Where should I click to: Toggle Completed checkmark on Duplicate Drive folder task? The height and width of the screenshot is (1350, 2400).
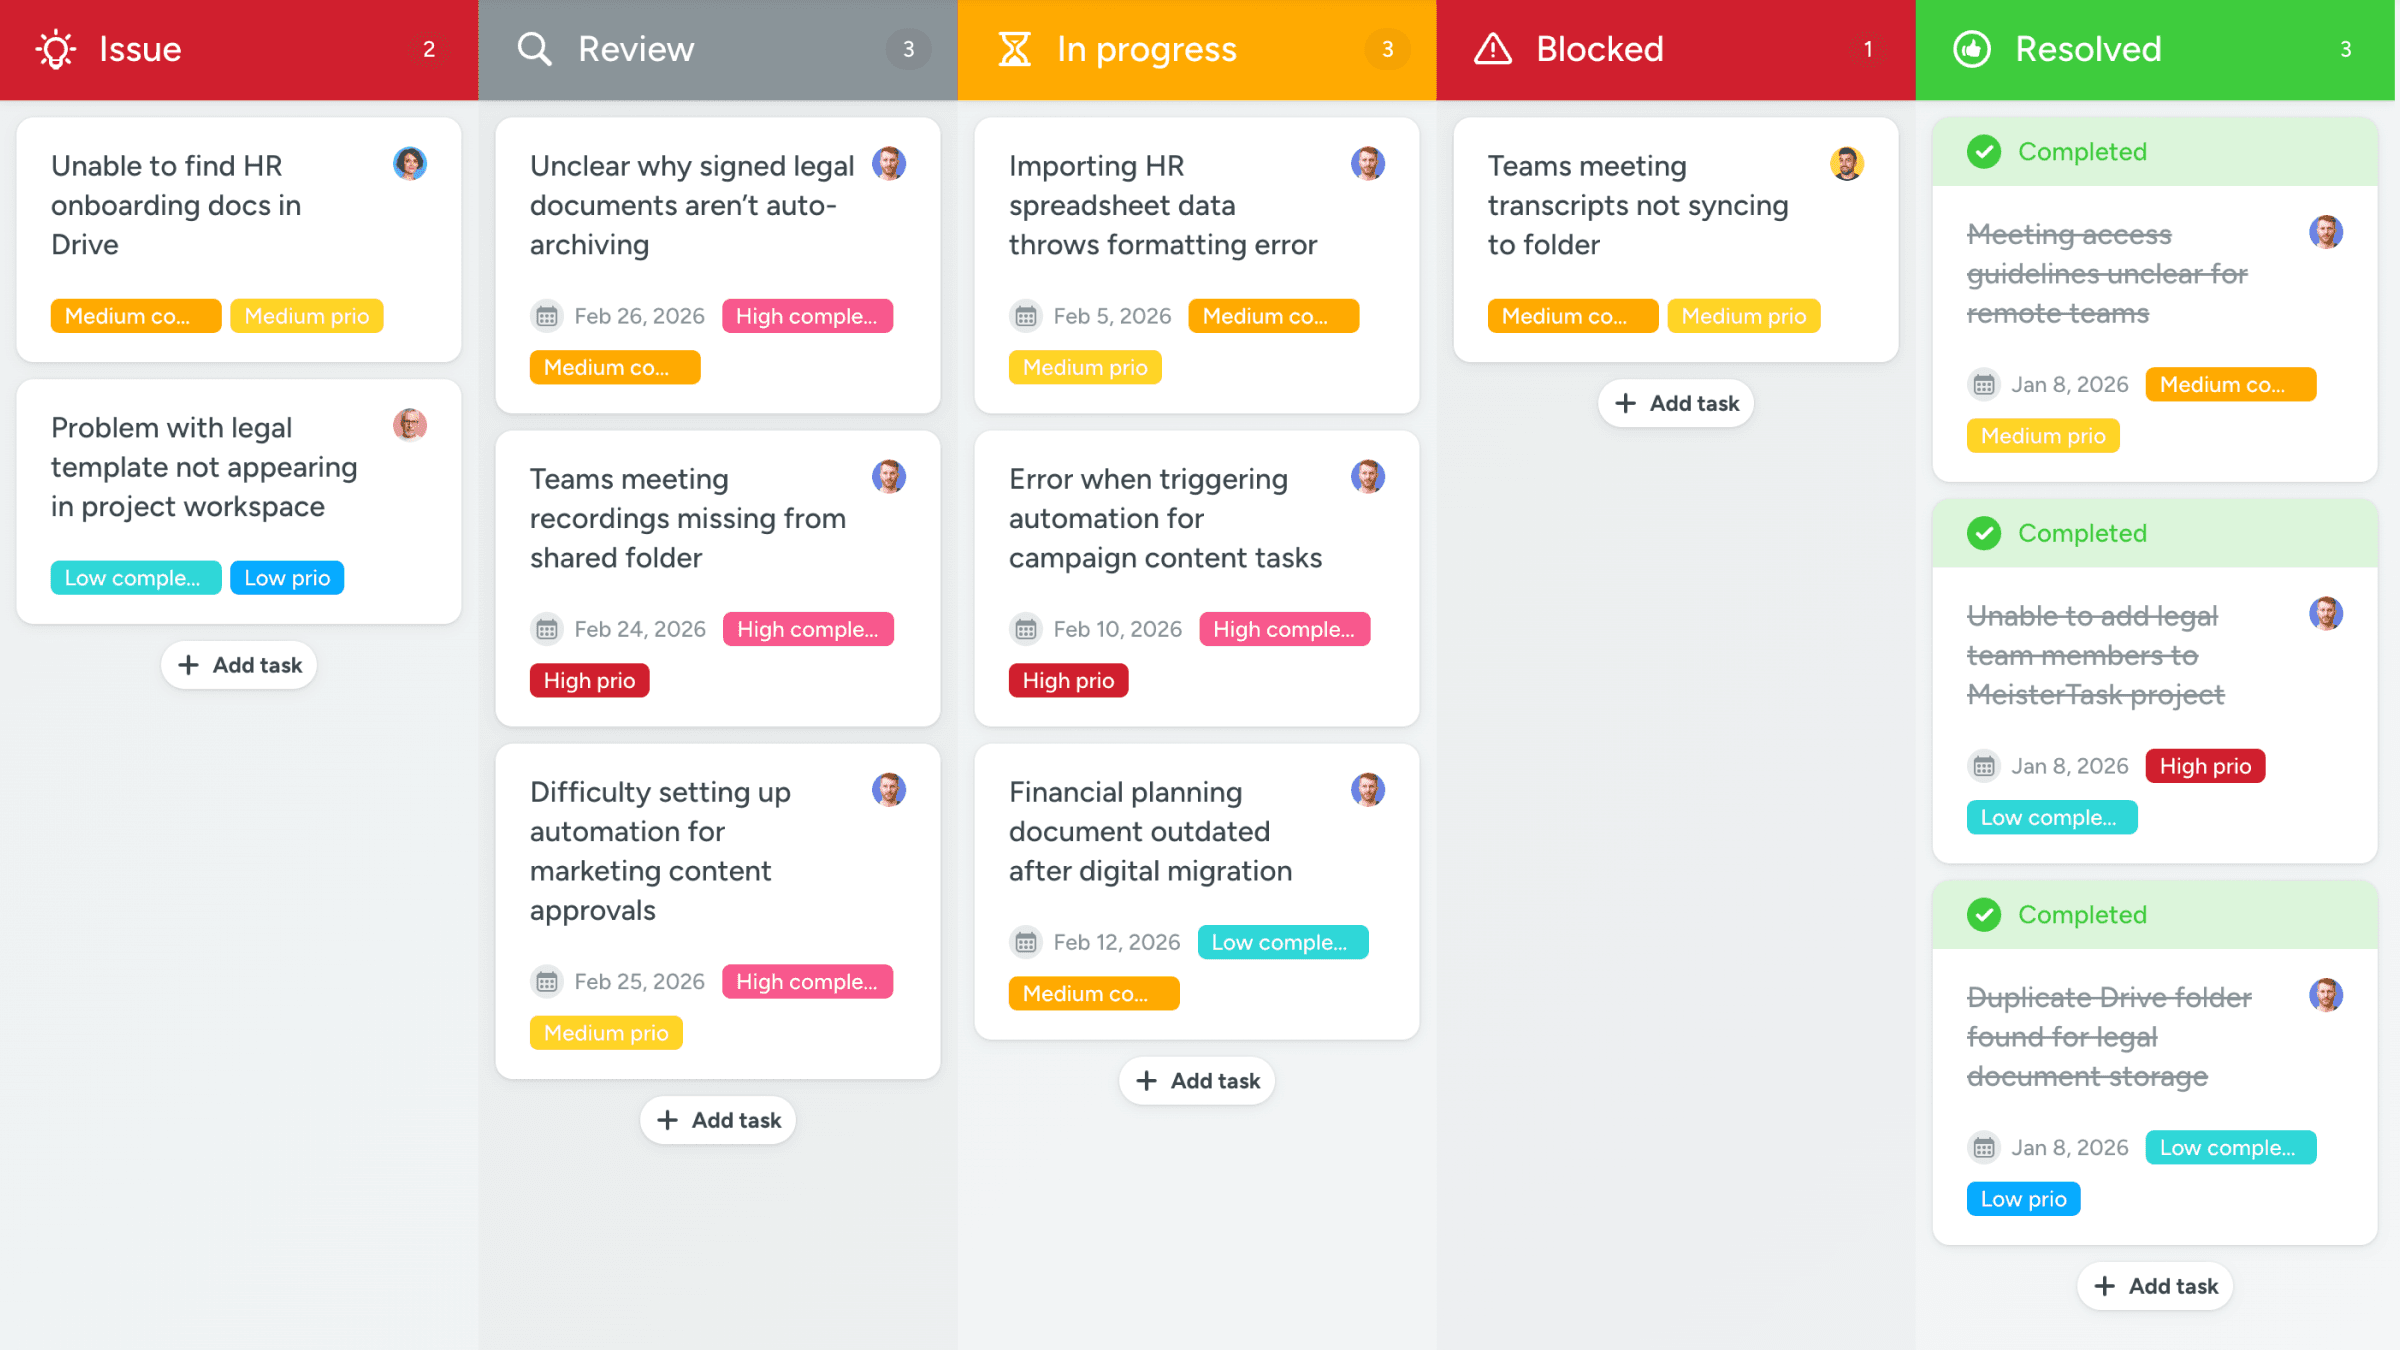(x=1984, y=915)
